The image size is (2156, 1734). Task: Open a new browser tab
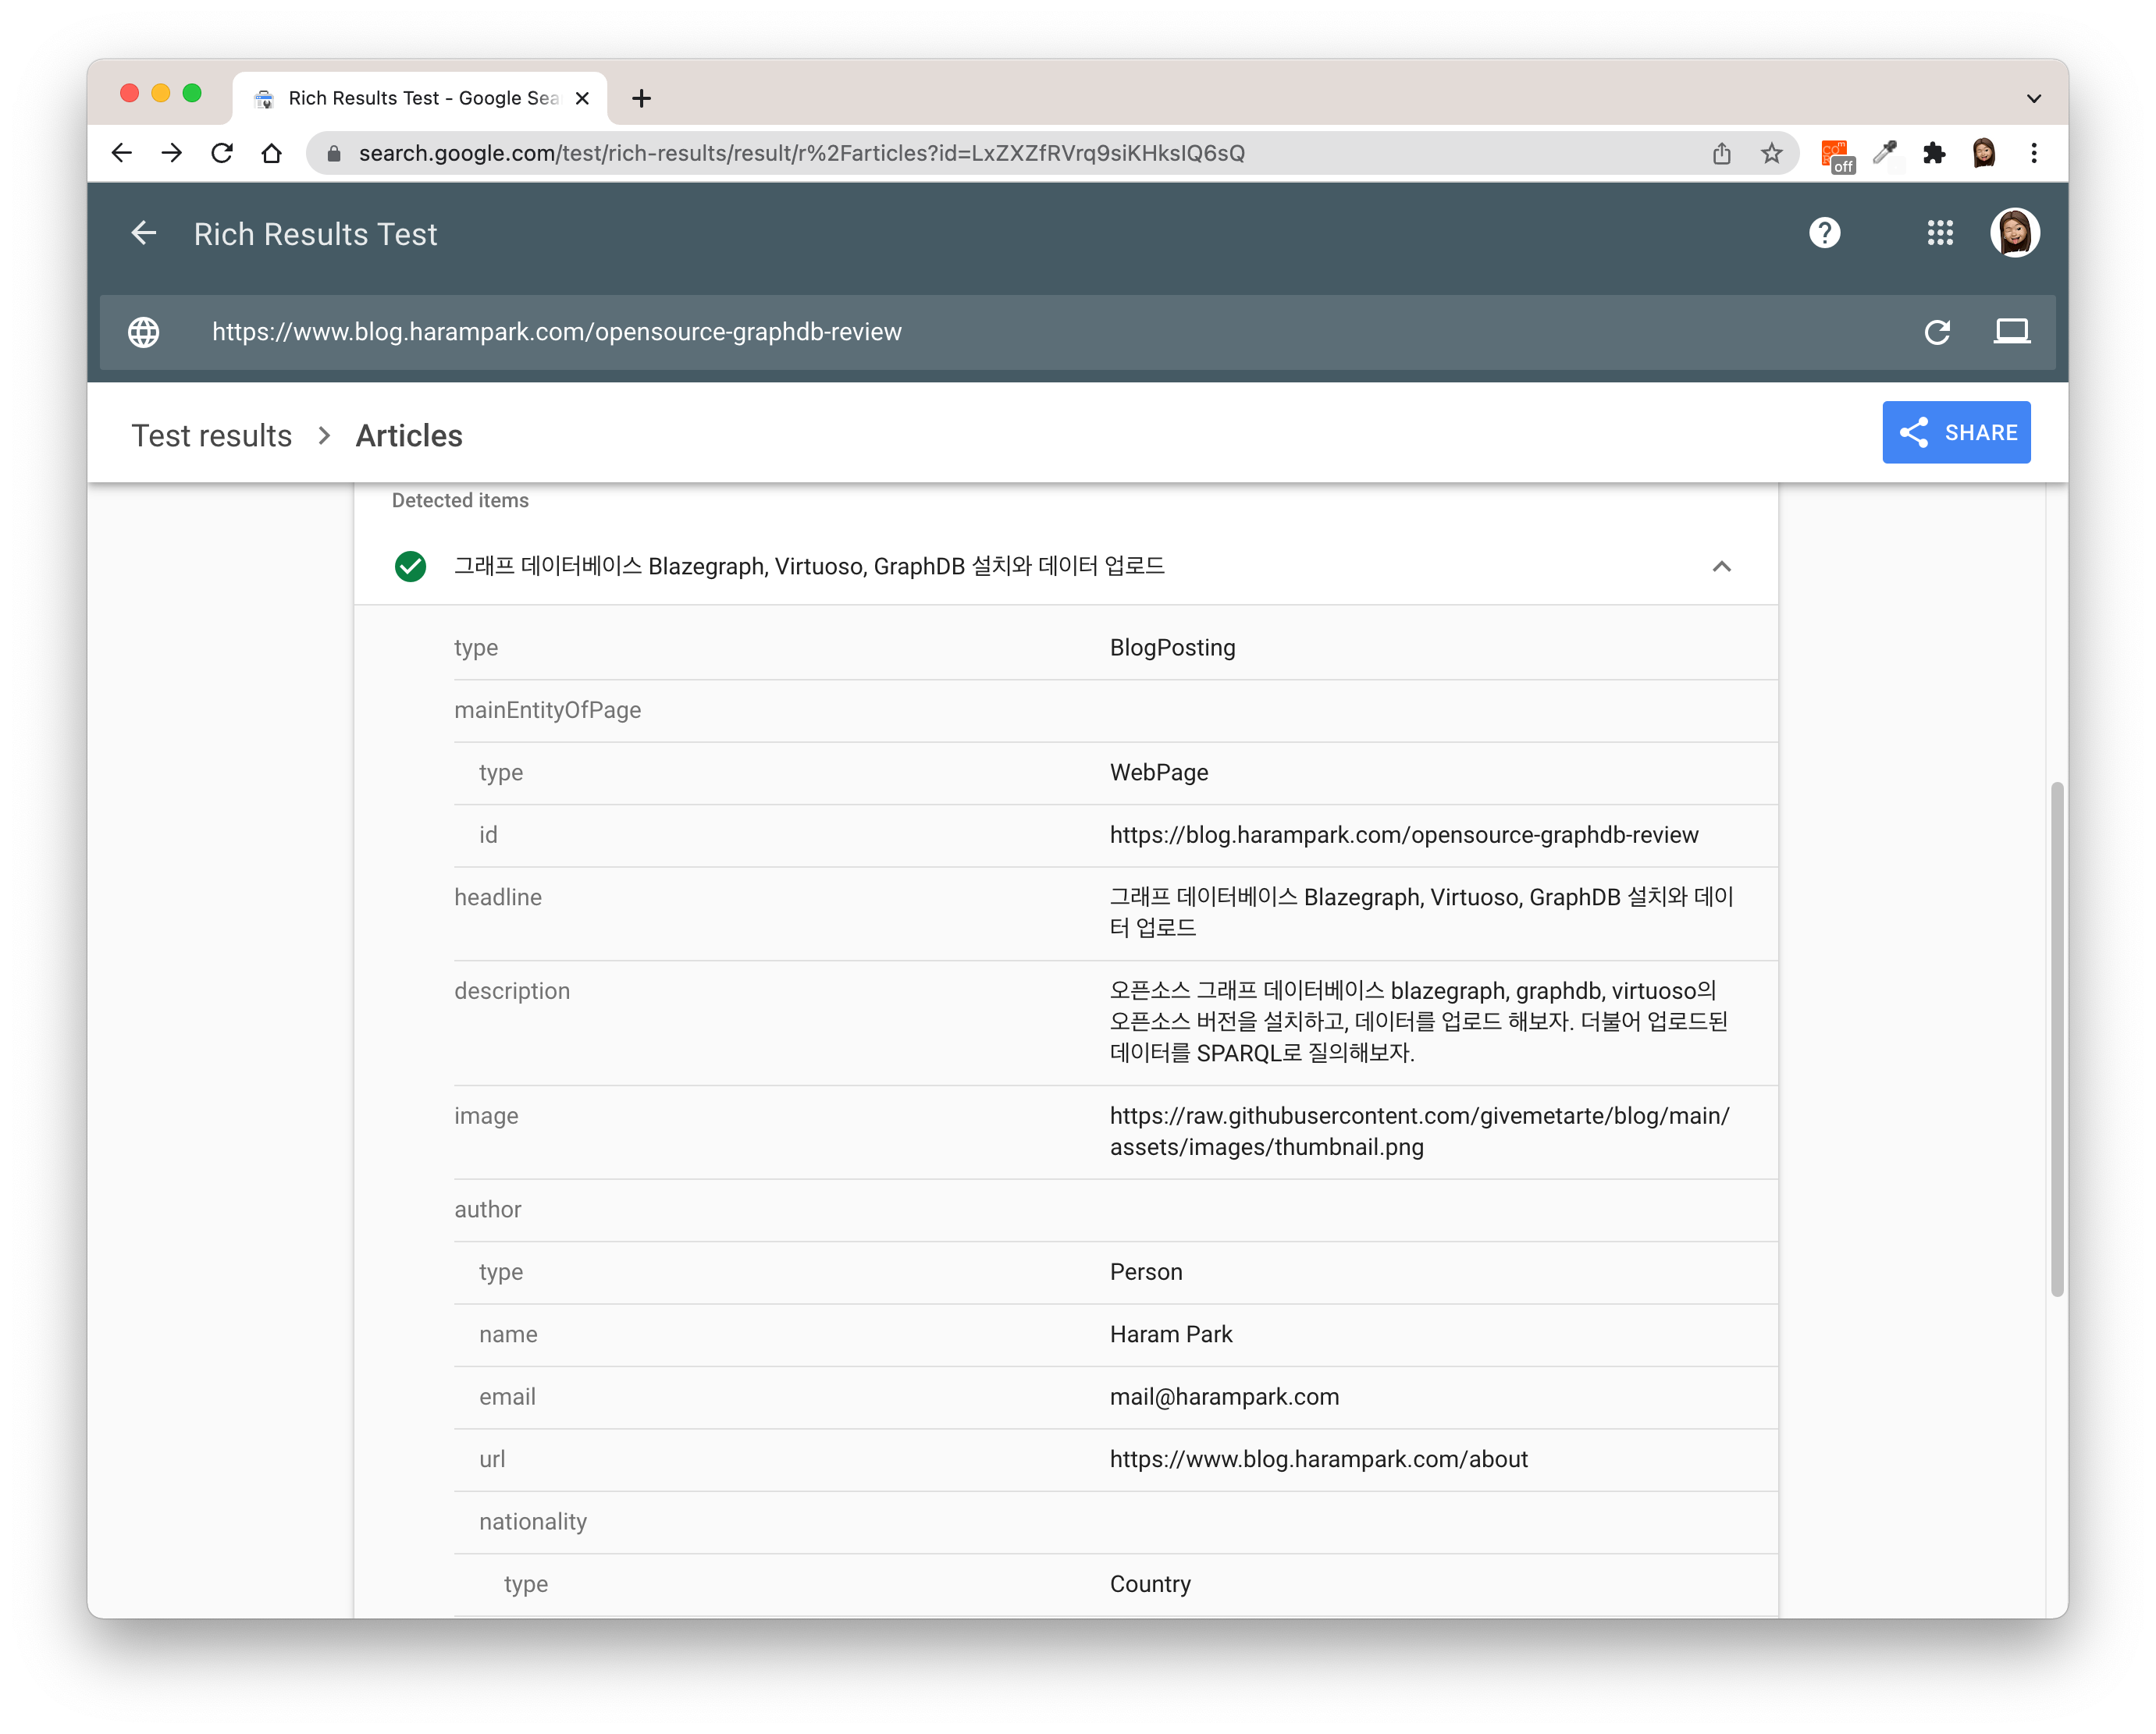point(642,98)
